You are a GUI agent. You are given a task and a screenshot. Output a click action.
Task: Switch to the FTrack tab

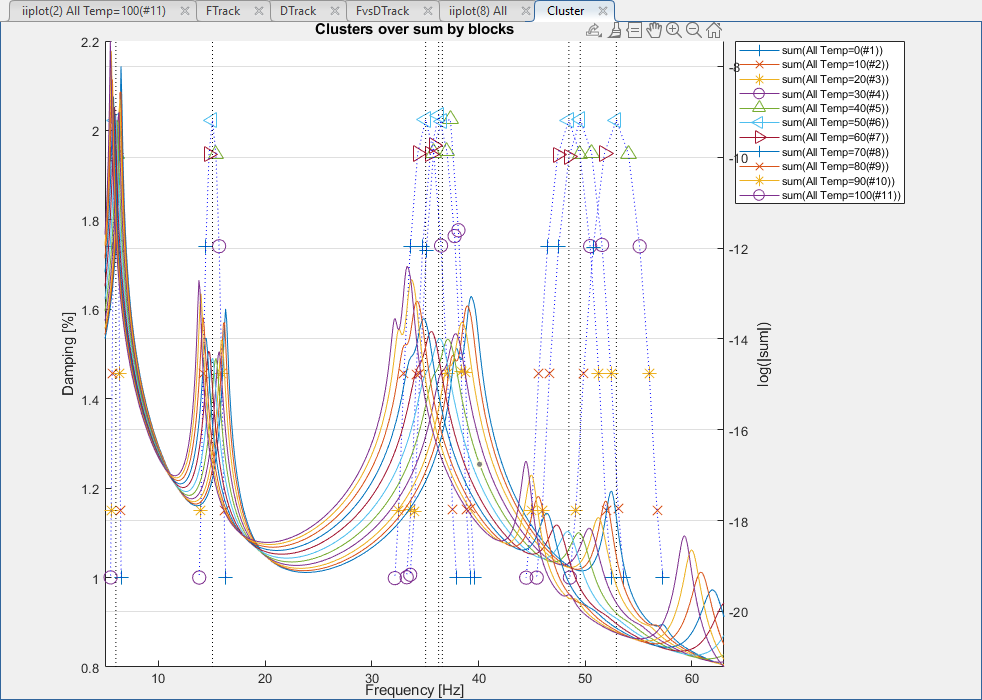coord(221,11)
